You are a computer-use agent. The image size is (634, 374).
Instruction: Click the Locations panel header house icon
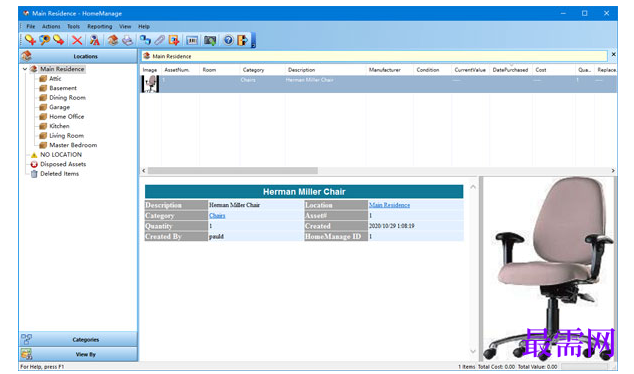point(27,56)
